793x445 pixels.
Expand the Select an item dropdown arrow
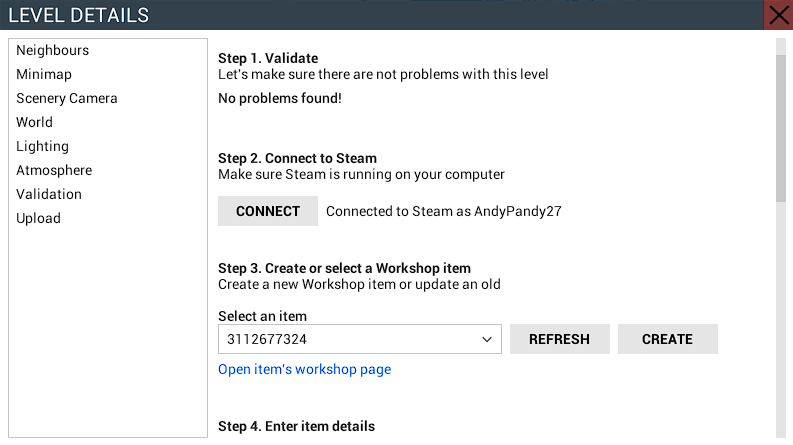tap(487, 339)
